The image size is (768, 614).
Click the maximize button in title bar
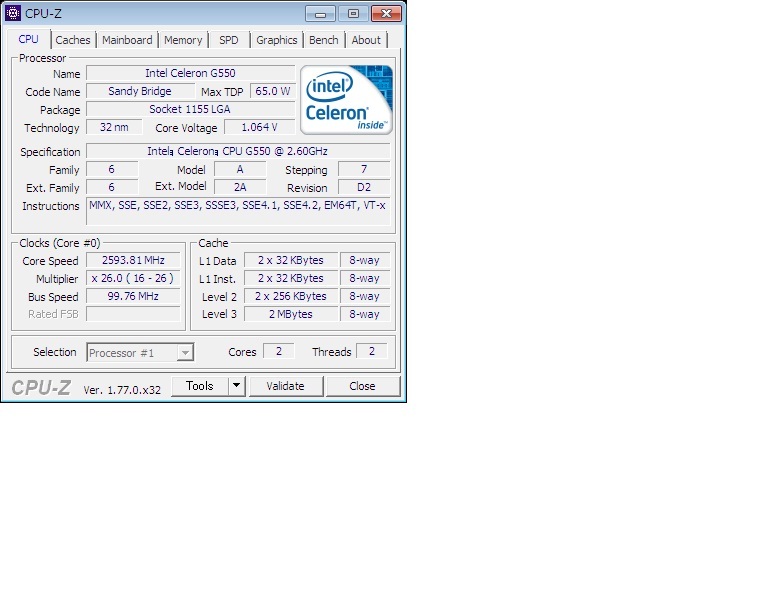pos(353,14)
